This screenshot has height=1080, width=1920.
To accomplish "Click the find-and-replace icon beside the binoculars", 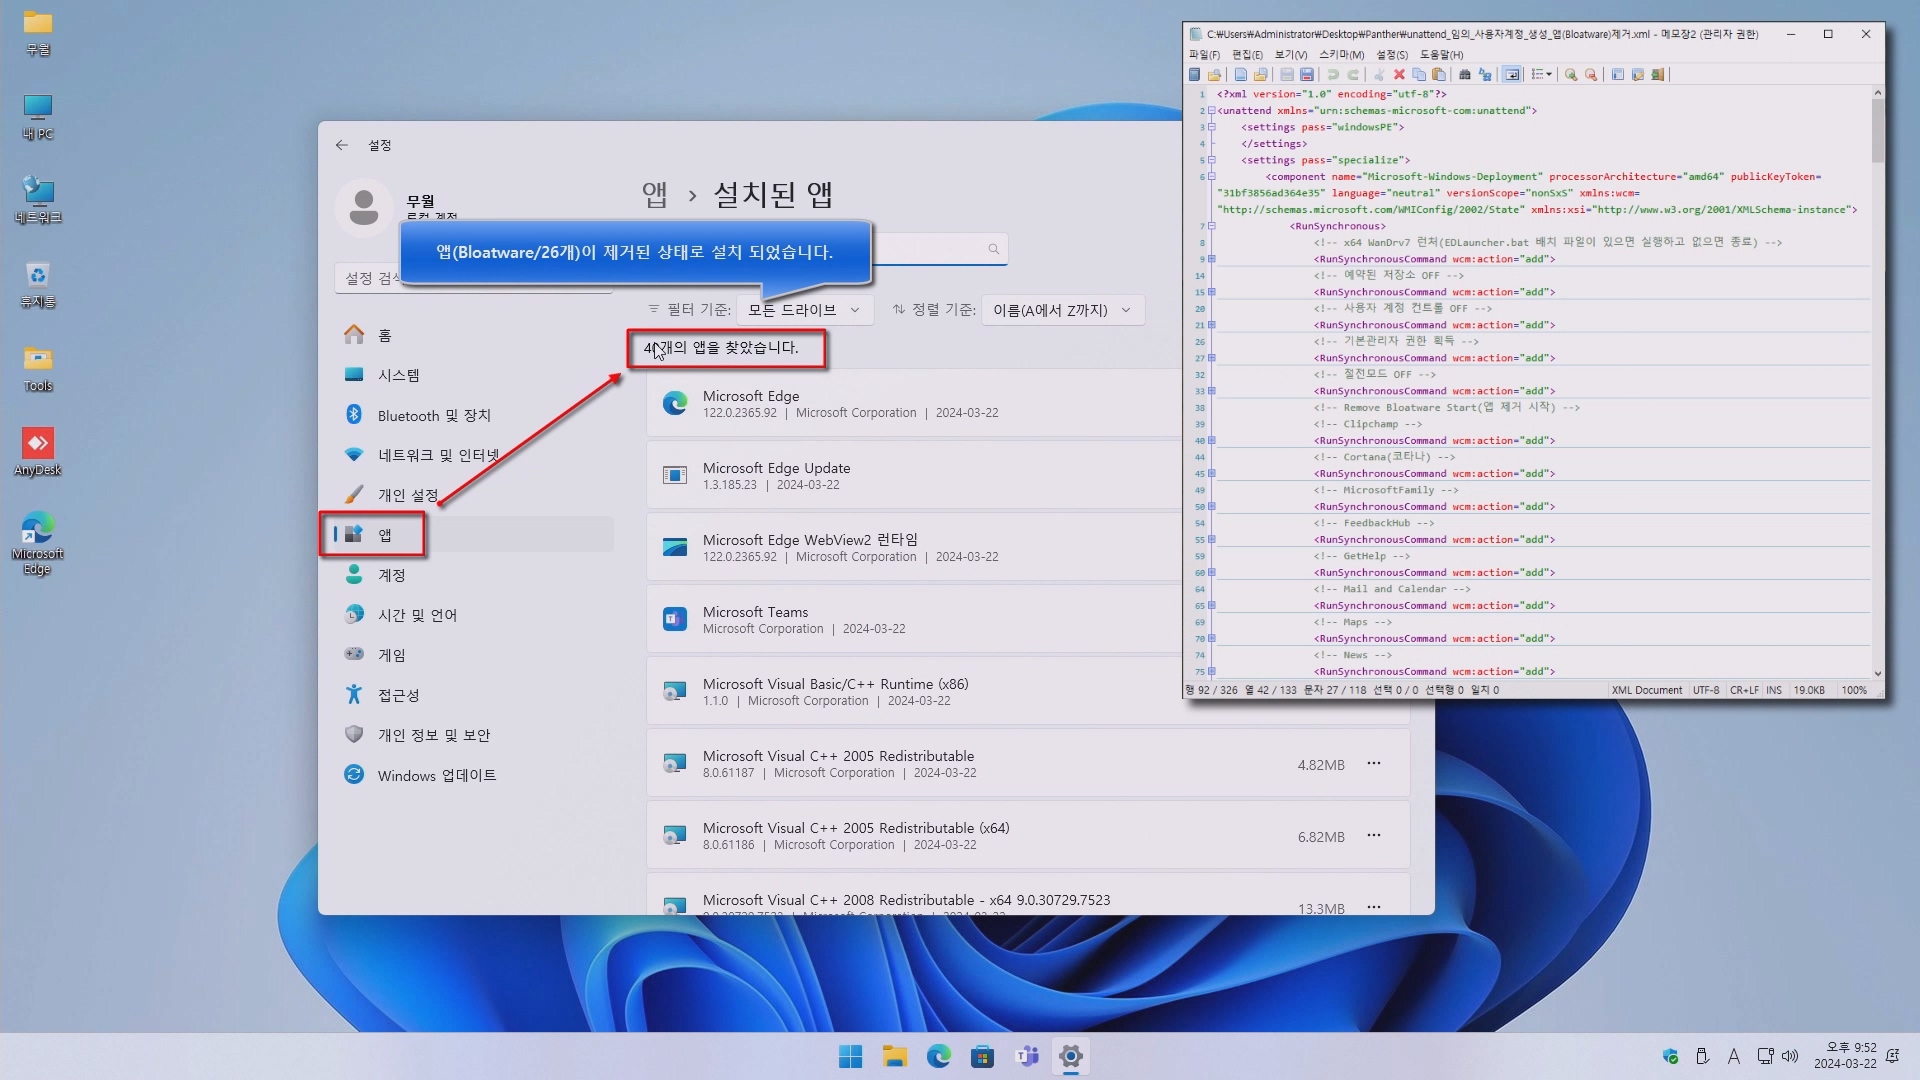I will coord(1486,75).
